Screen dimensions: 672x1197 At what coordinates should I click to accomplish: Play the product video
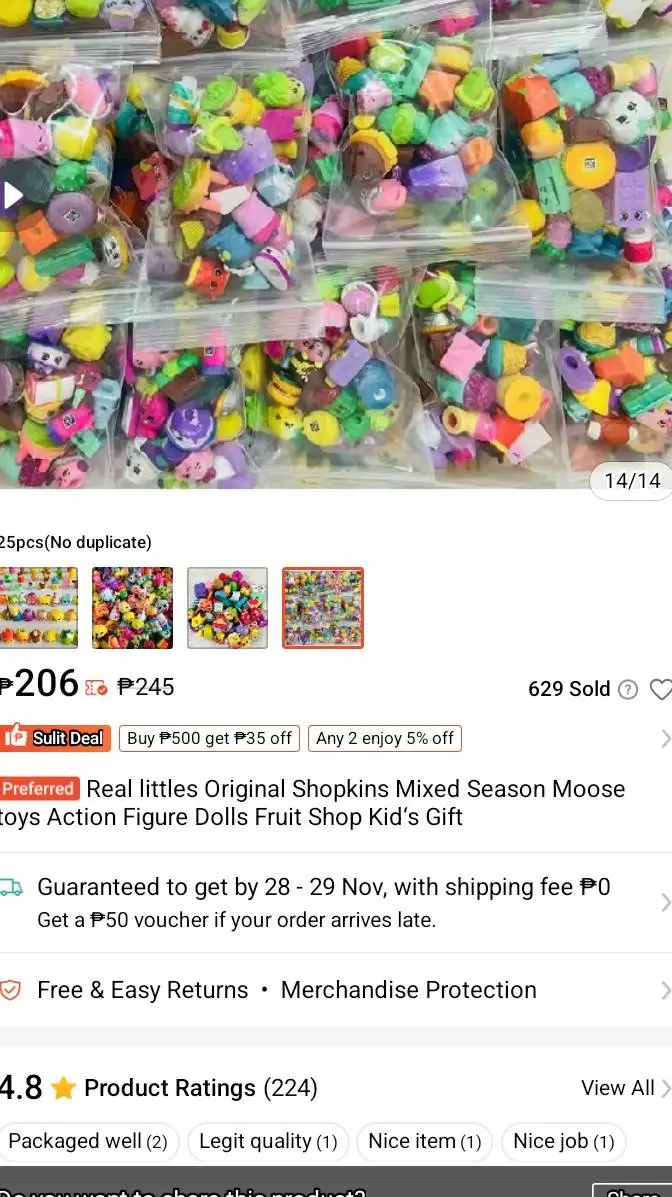pos(12,195)
